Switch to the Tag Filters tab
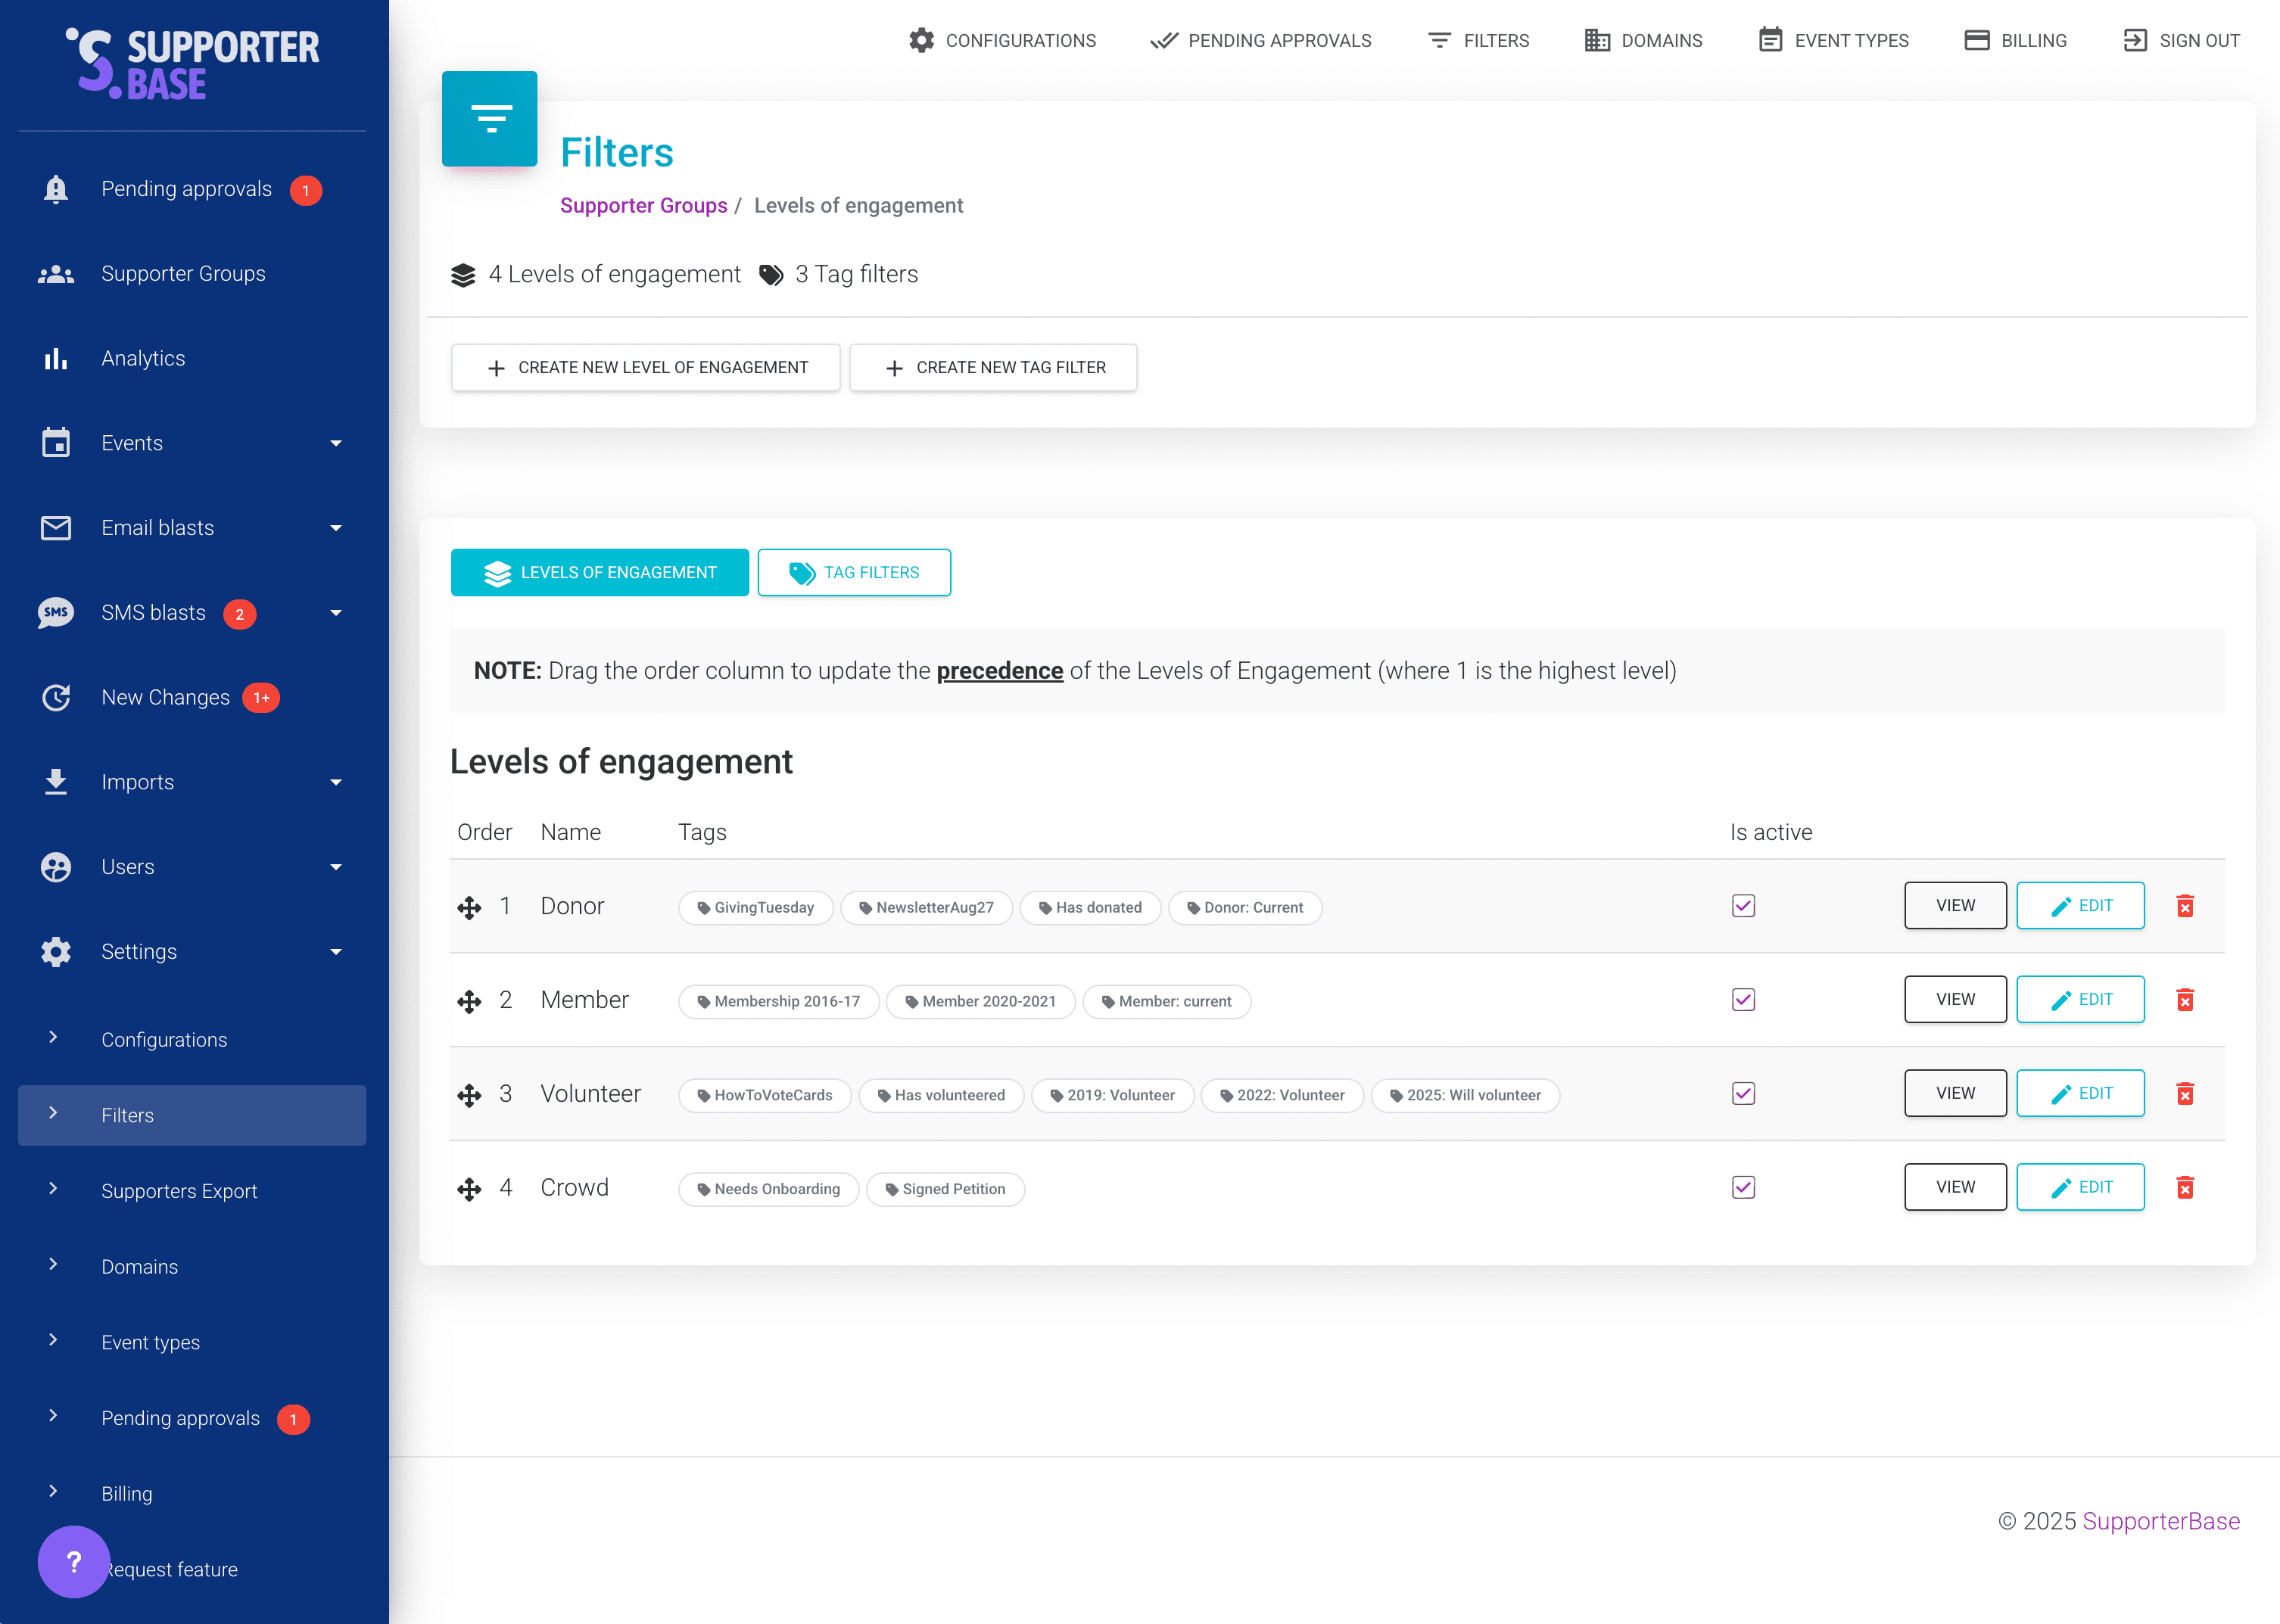Screen dimensions: 2280x1624 click(854, 573)
